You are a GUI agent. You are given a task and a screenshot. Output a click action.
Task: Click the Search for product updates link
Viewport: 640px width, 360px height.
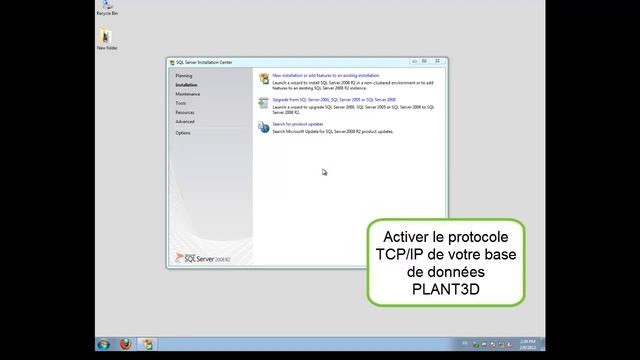click(298, 124)
